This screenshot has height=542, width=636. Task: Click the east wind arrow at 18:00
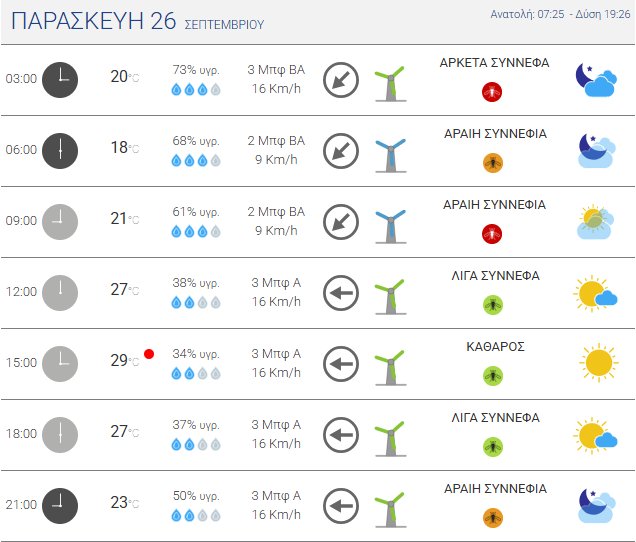341,435
